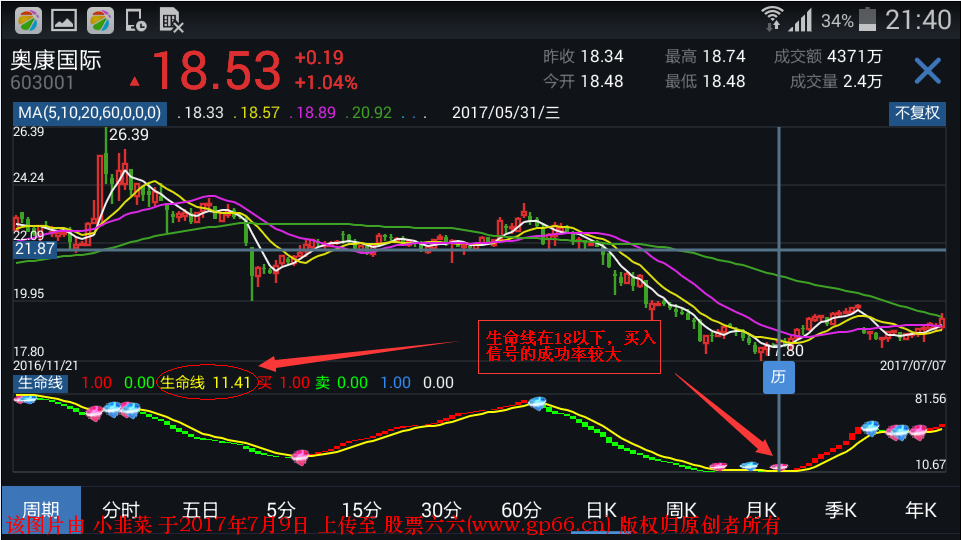Screen dimensions: 961x540
Task: Open the picture notification icon in status bar
Action: 64,19
